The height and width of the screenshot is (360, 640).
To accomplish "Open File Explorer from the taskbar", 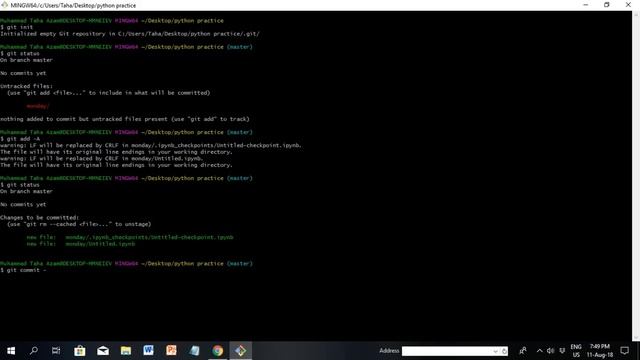I will click(x=126, y=351).
